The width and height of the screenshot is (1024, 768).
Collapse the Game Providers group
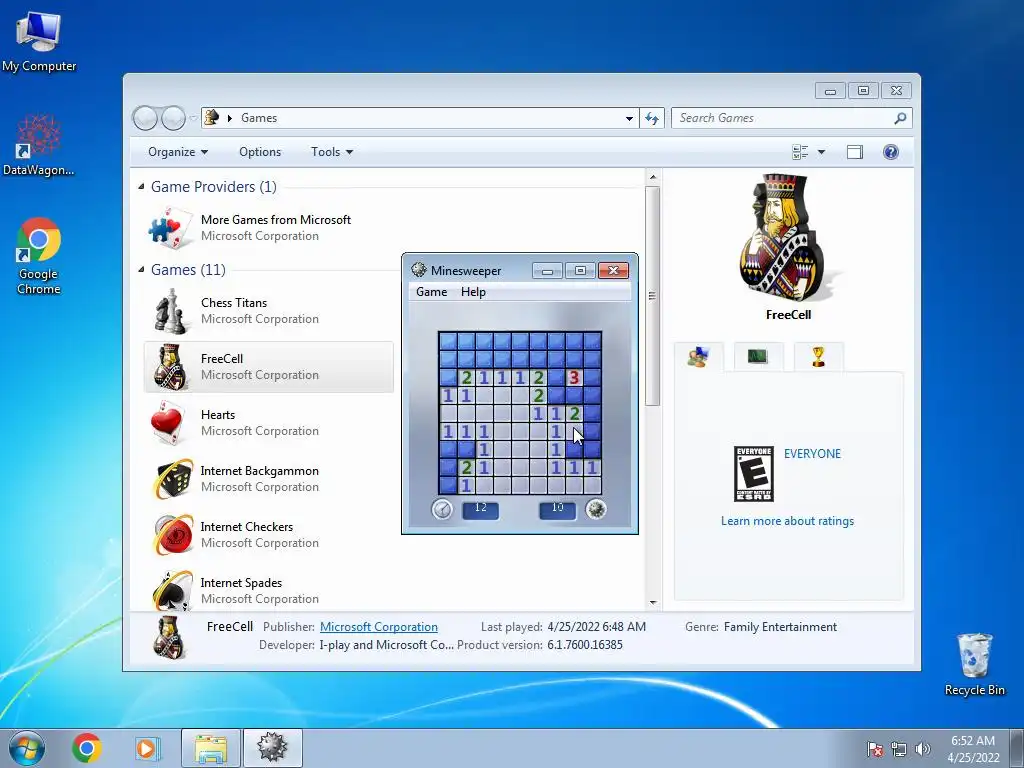tap(141, 187)
